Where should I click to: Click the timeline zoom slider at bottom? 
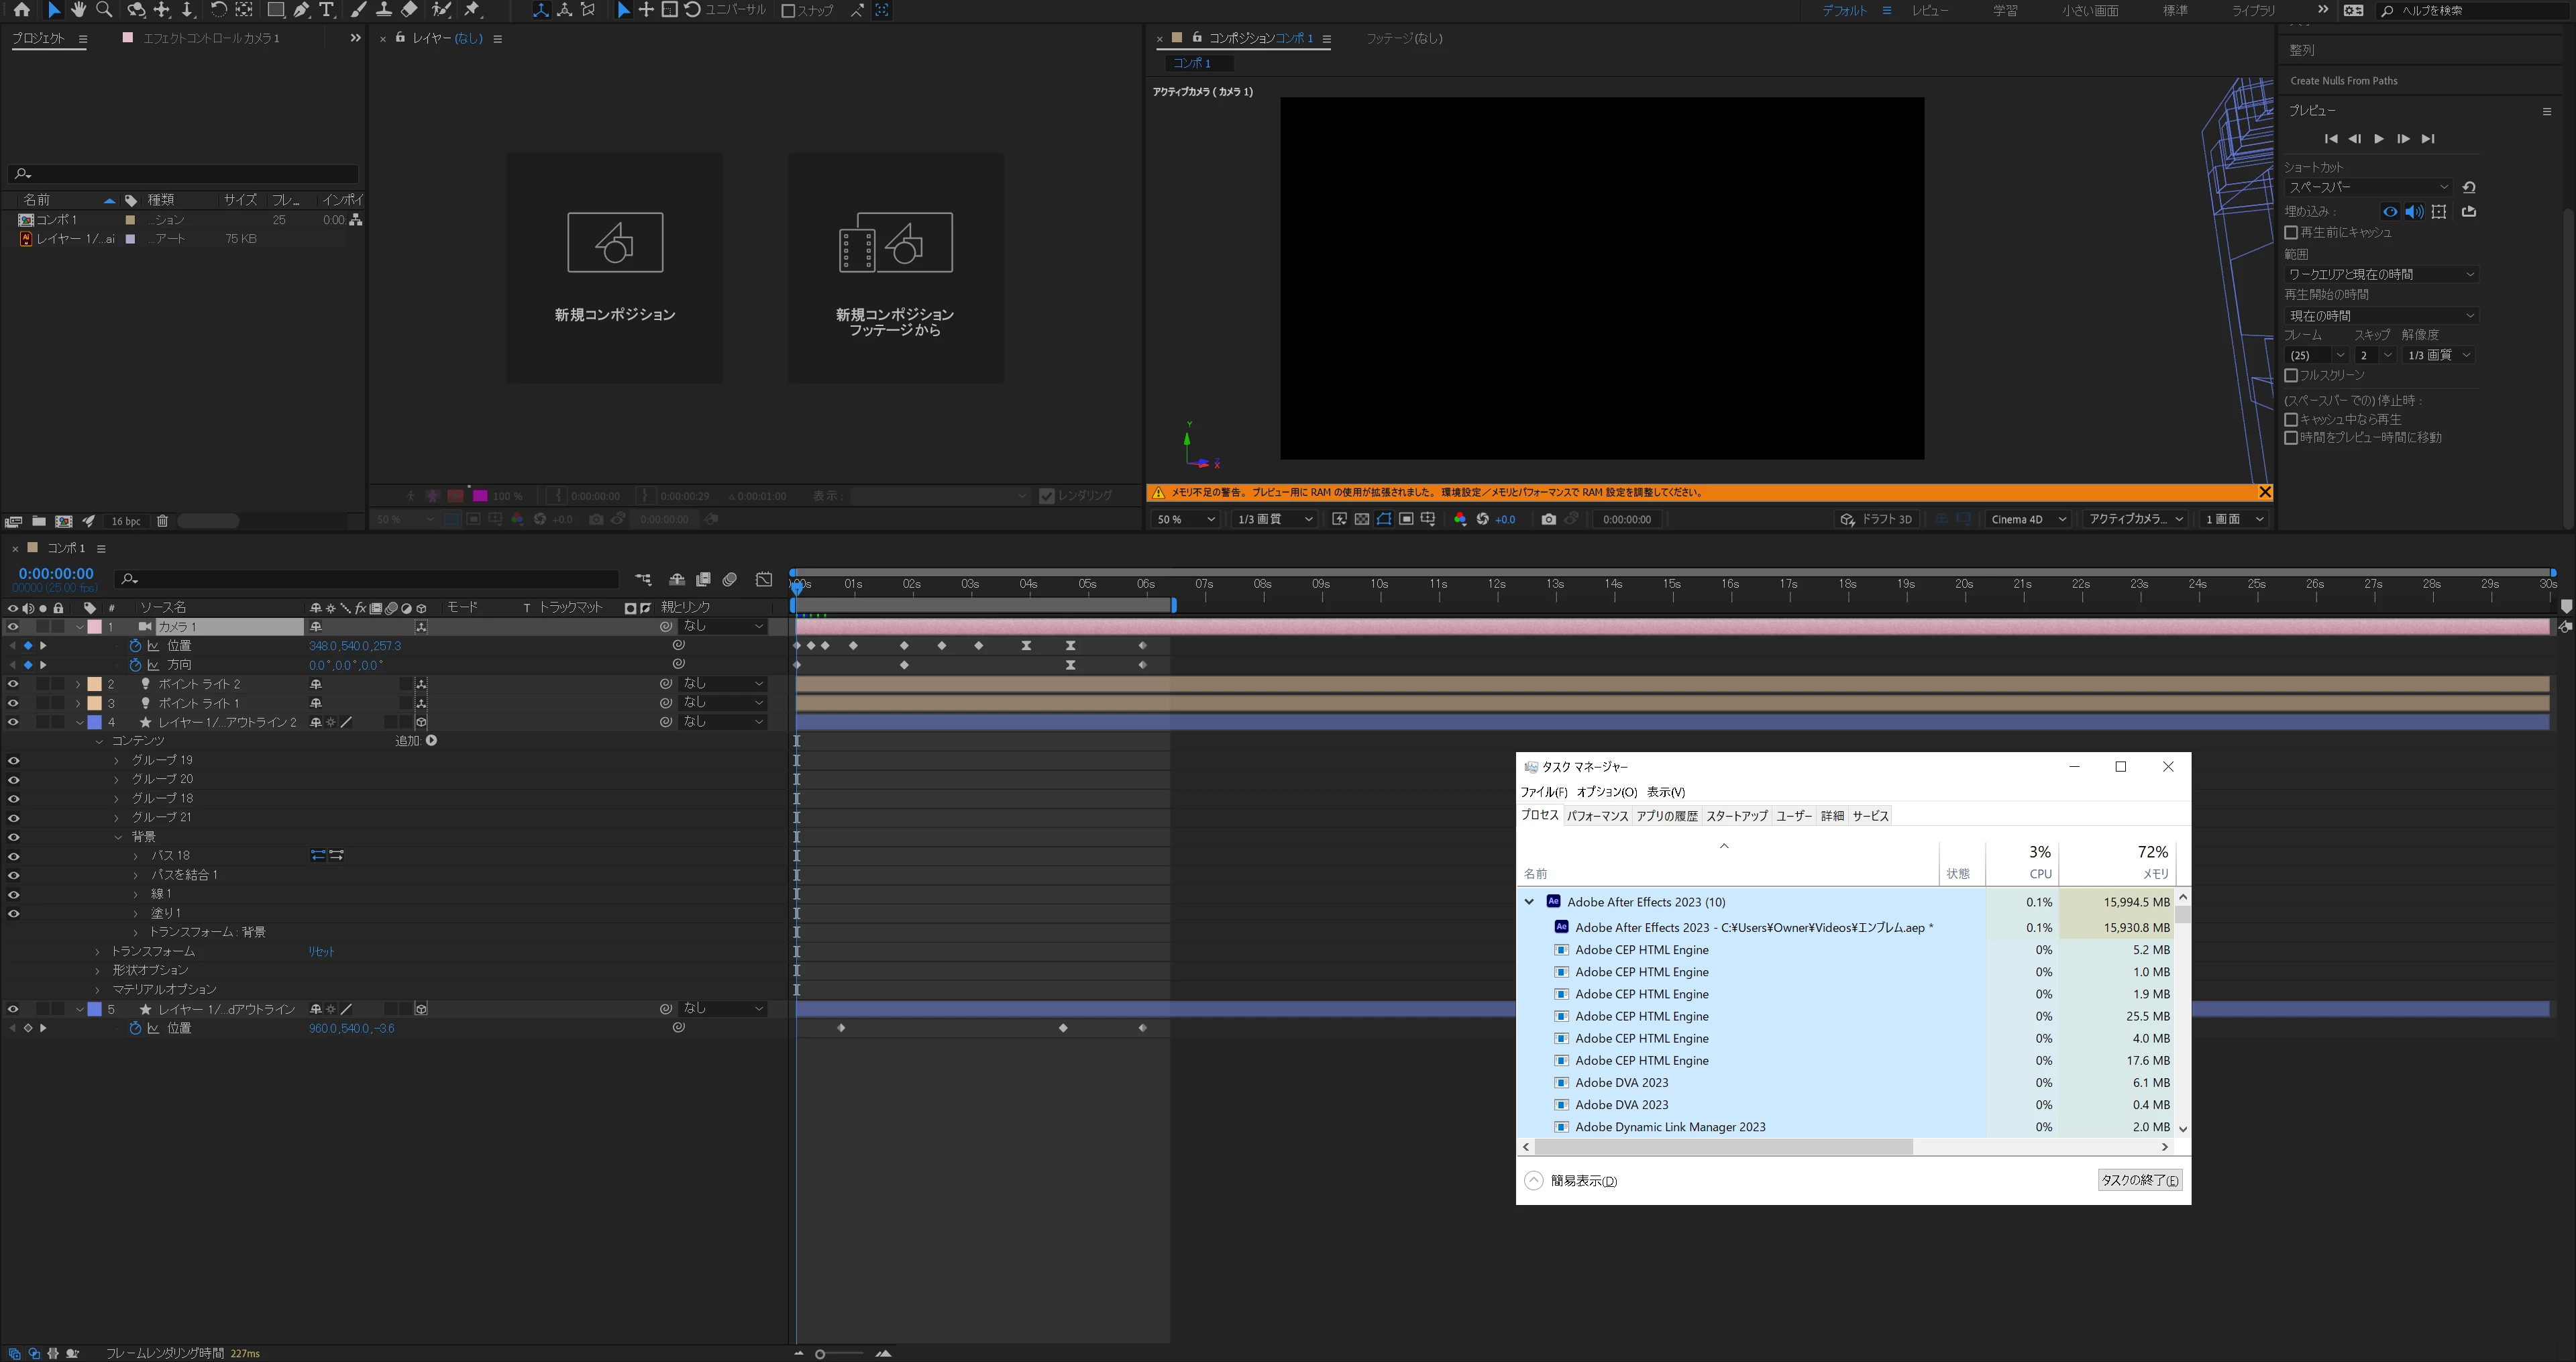click(820, 1354)
